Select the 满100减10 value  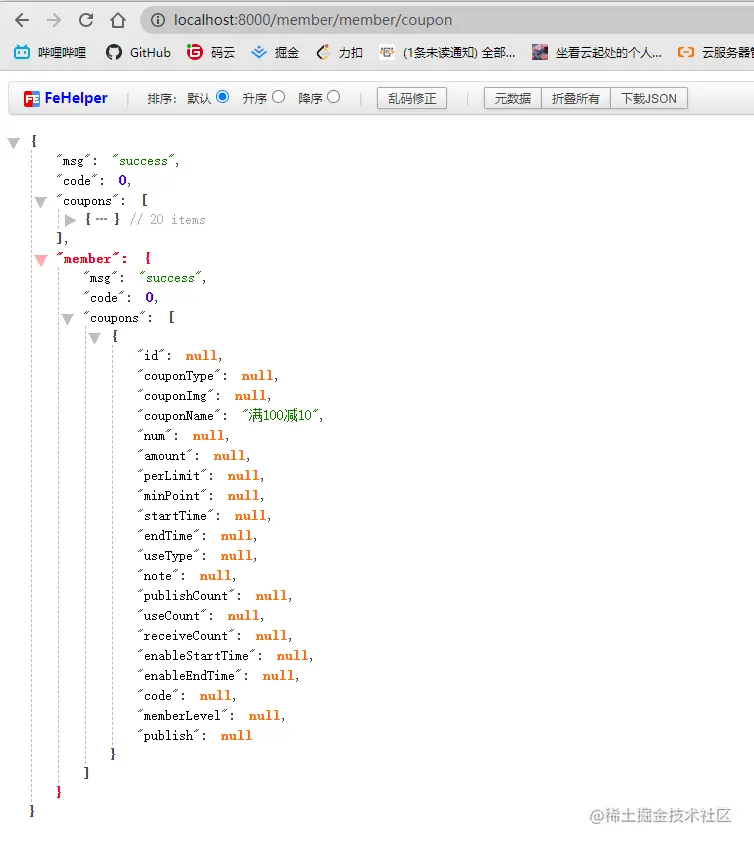pos(280,415)
